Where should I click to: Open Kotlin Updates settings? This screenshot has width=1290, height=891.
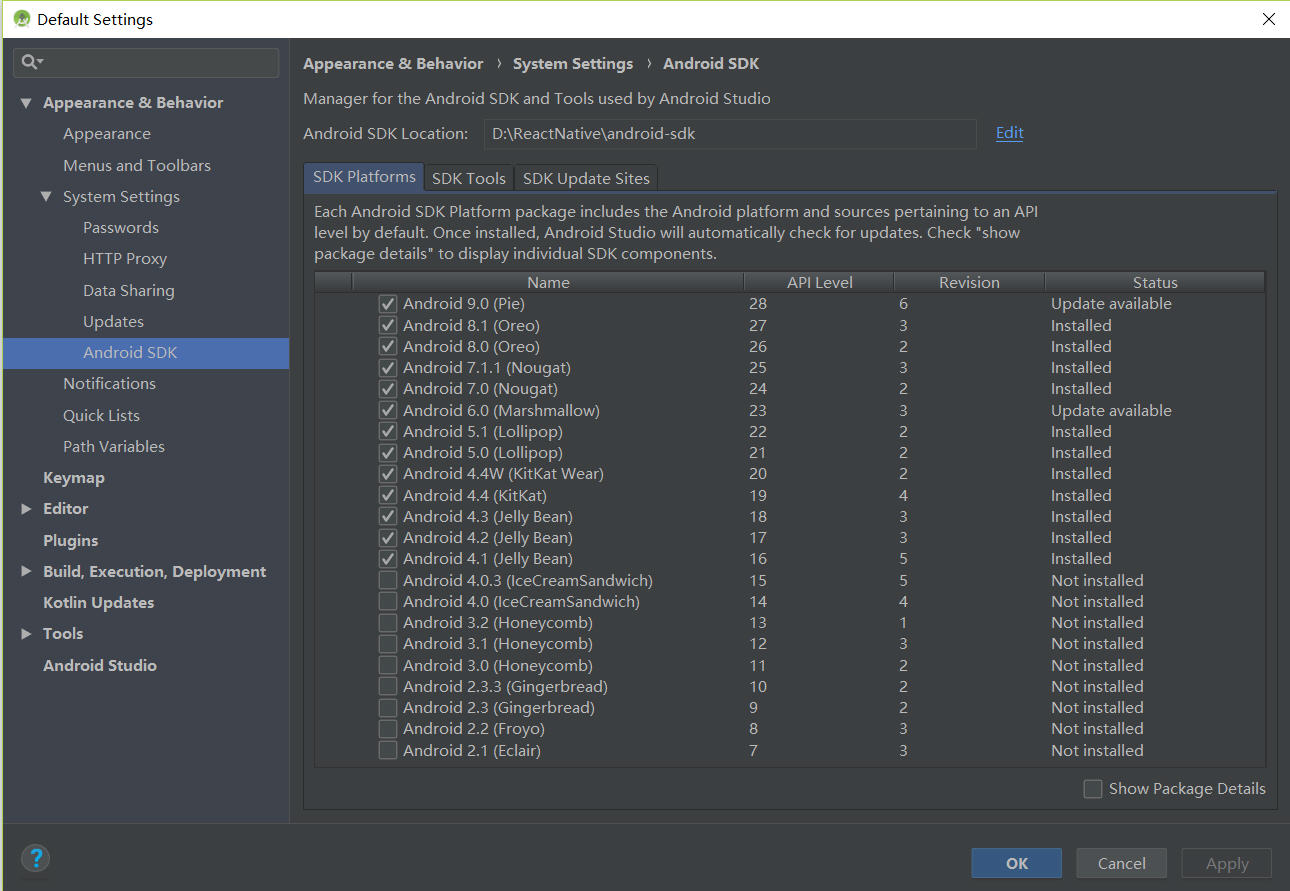tap(99, 603)
